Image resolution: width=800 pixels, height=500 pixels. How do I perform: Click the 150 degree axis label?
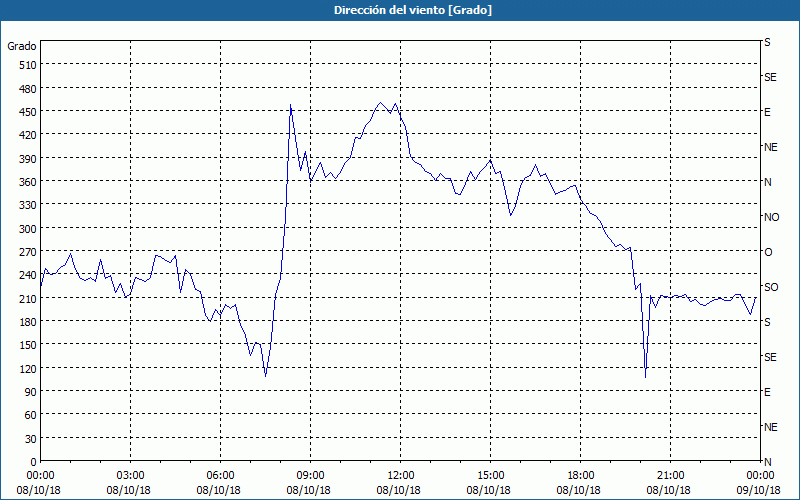click(28, 345)
